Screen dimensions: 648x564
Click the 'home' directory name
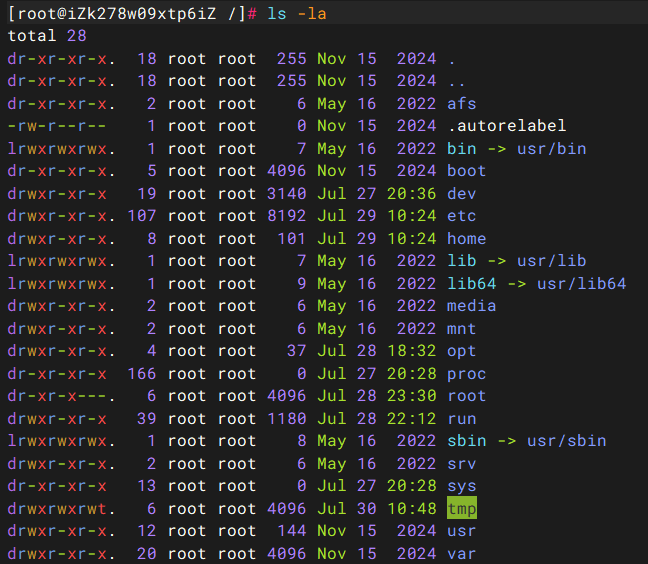(467, 238)
